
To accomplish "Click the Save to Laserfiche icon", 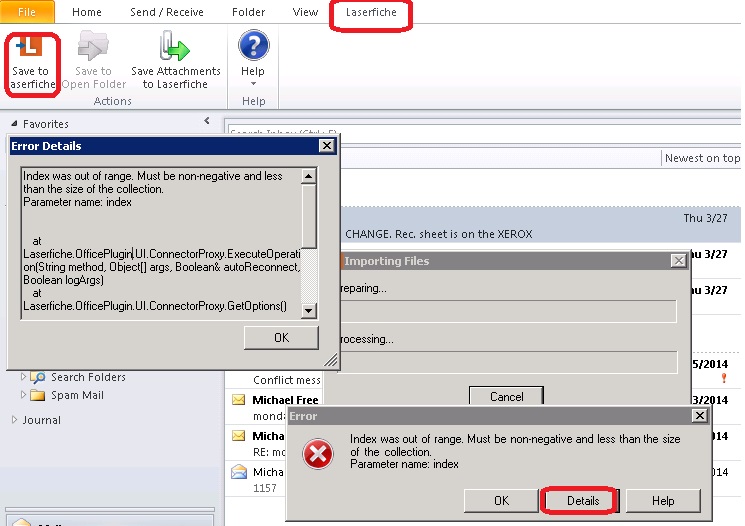I will click(31, 49).
